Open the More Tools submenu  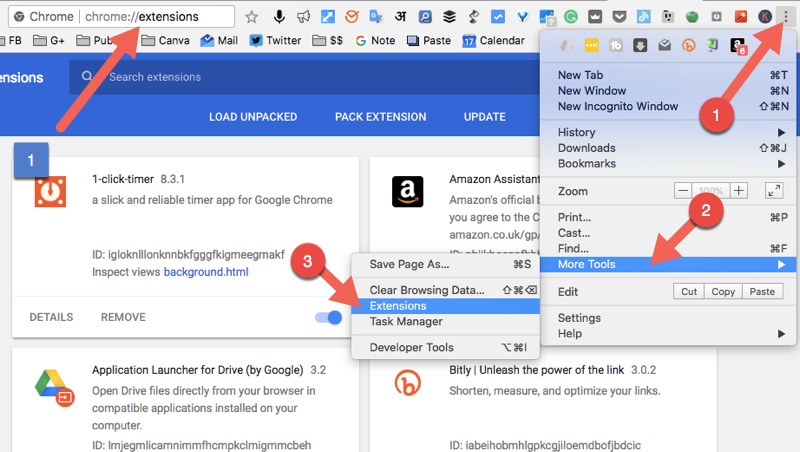point(668,264)
